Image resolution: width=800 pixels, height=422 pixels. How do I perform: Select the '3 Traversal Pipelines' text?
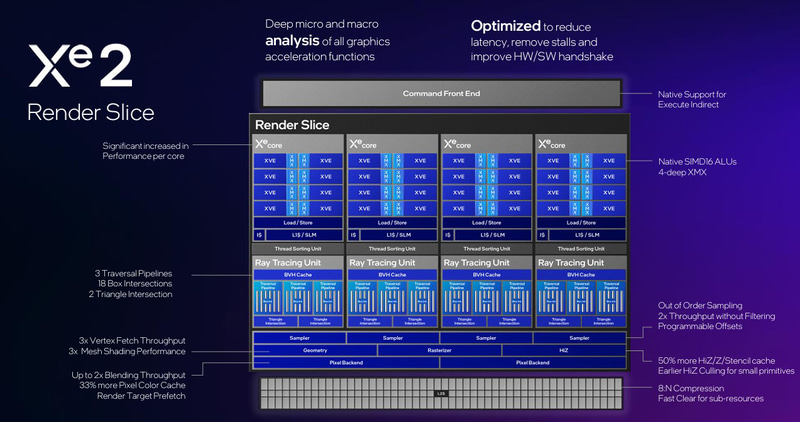[x=133, y=274]
